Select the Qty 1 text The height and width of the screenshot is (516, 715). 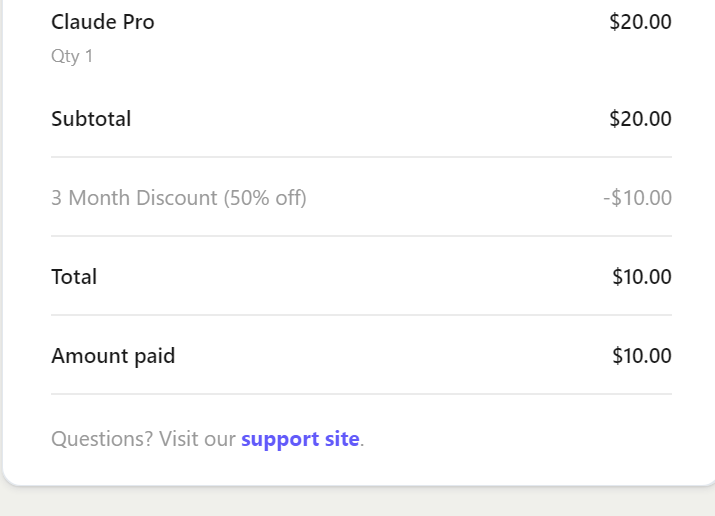(x=72, y=57)
